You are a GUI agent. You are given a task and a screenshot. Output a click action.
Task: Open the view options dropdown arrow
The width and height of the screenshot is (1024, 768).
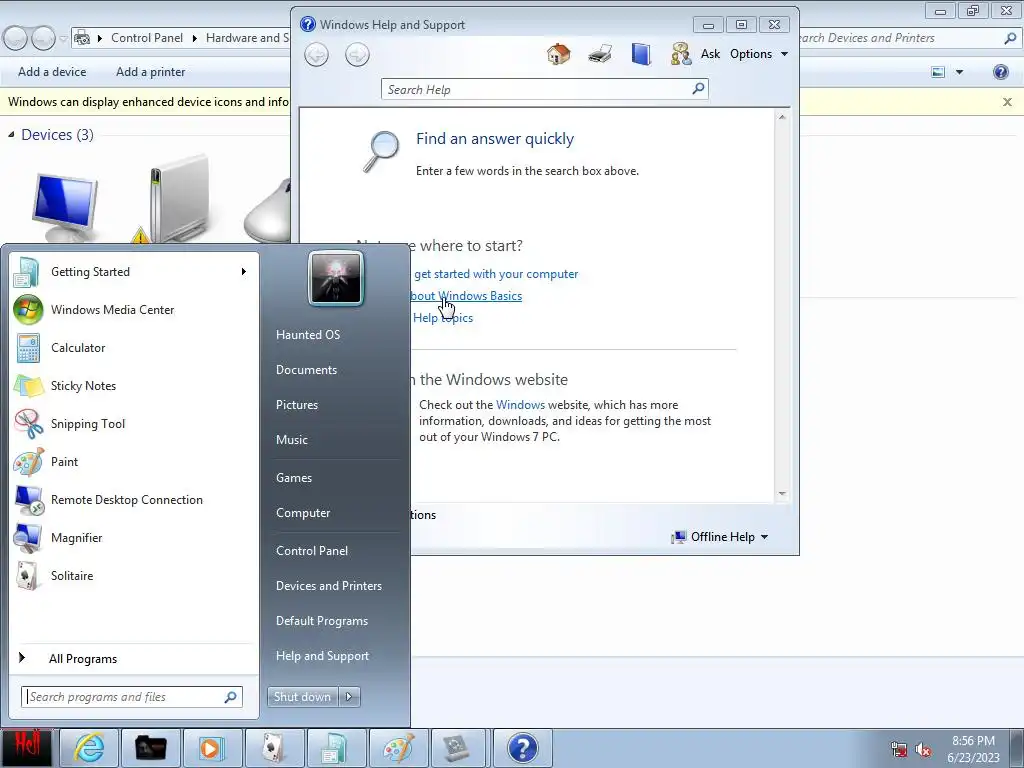[959, 72]
